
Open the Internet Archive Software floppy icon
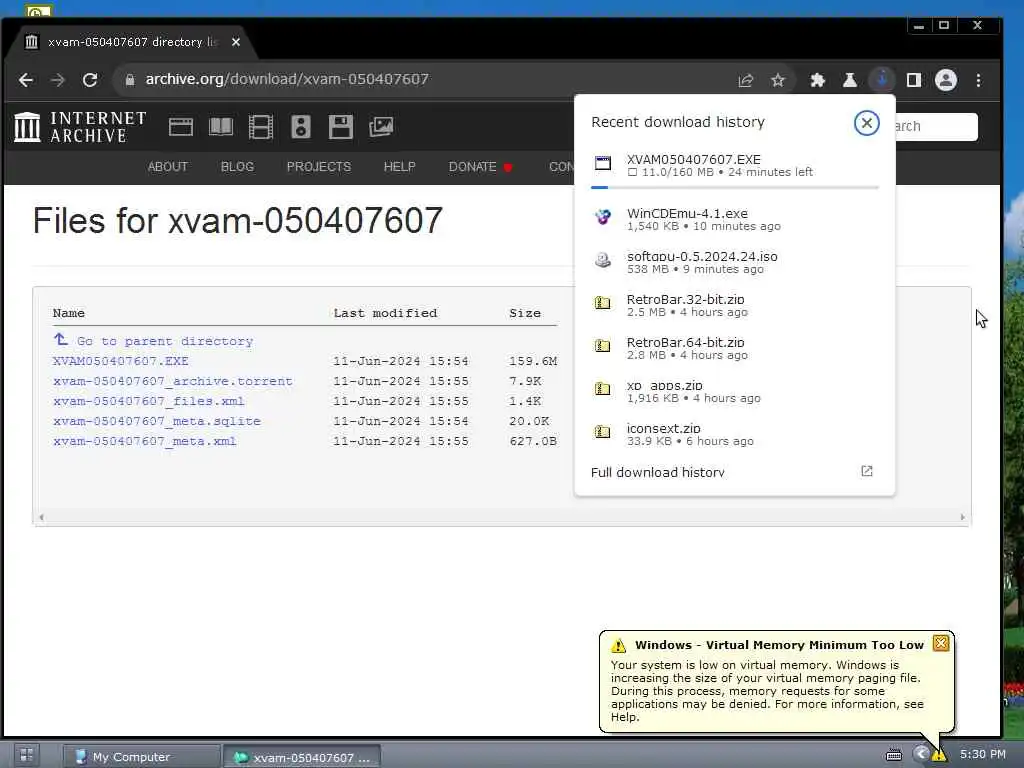(x=340, y=127)
